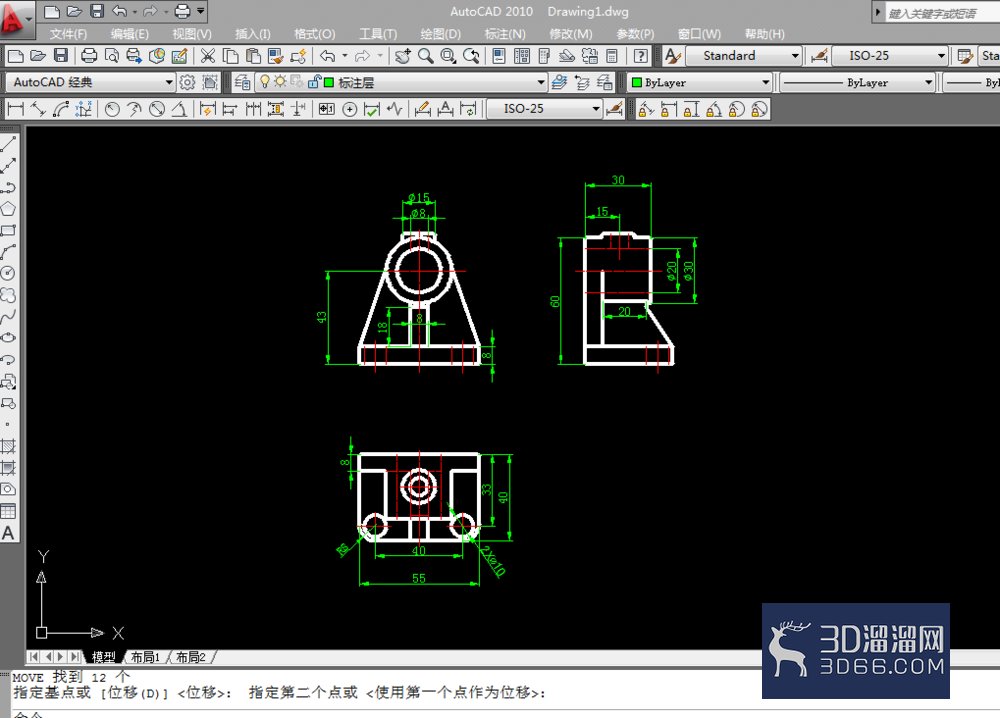The image size is (1000, 718).
Task: Open the 编辑(E) menu
Action: pyautogui.click(x=129, y=34)
